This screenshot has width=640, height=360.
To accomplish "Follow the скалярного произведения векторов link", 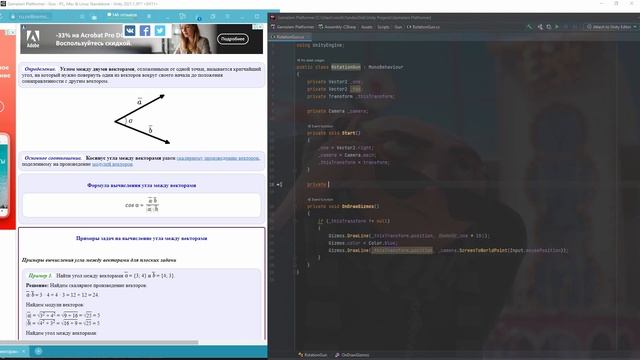I will pos(218,158).
